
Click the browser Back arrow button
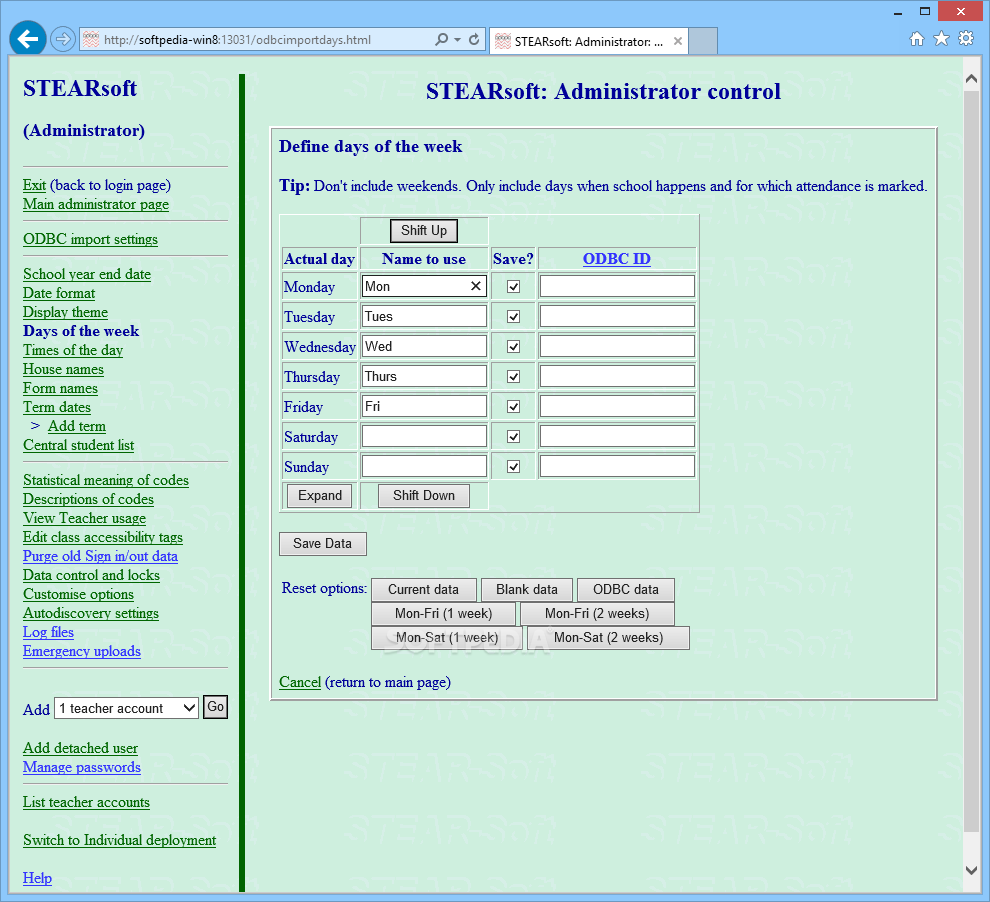click(x=28, y=39)
